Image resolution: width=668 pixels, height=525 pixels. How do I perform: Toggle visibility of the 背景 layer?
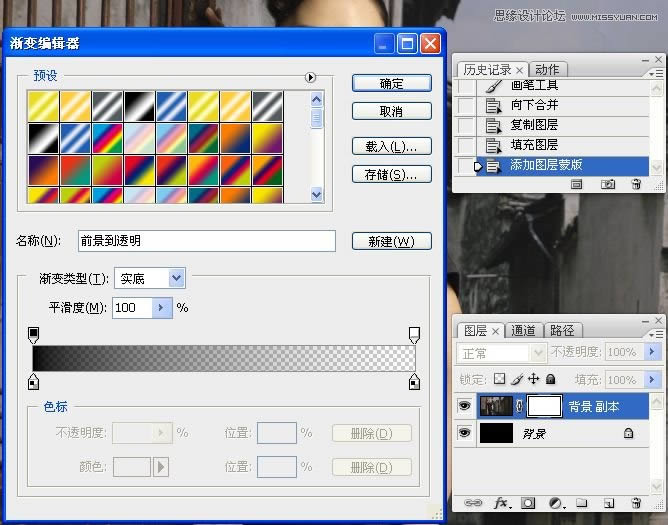[x=464, y=433]
